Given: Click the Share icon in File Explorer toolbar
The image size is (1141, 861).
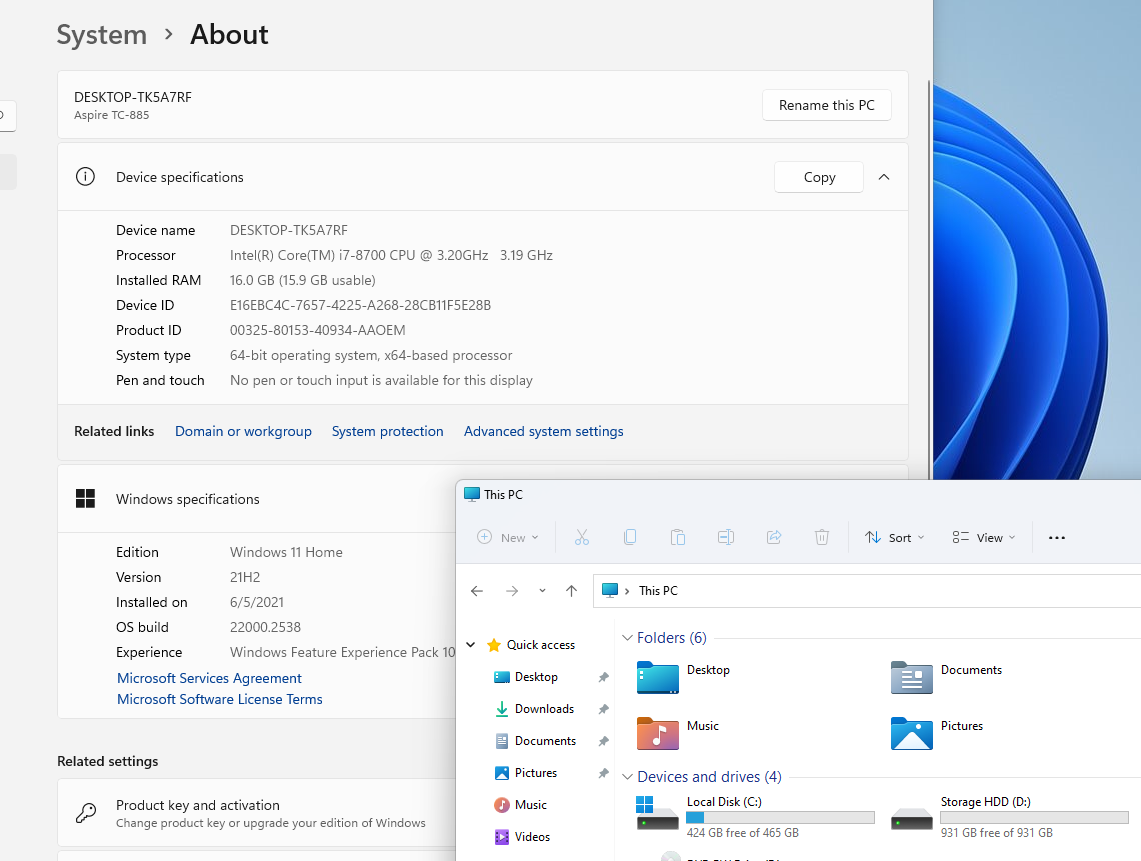Looking at the screenshot, I should click(774, 537).
